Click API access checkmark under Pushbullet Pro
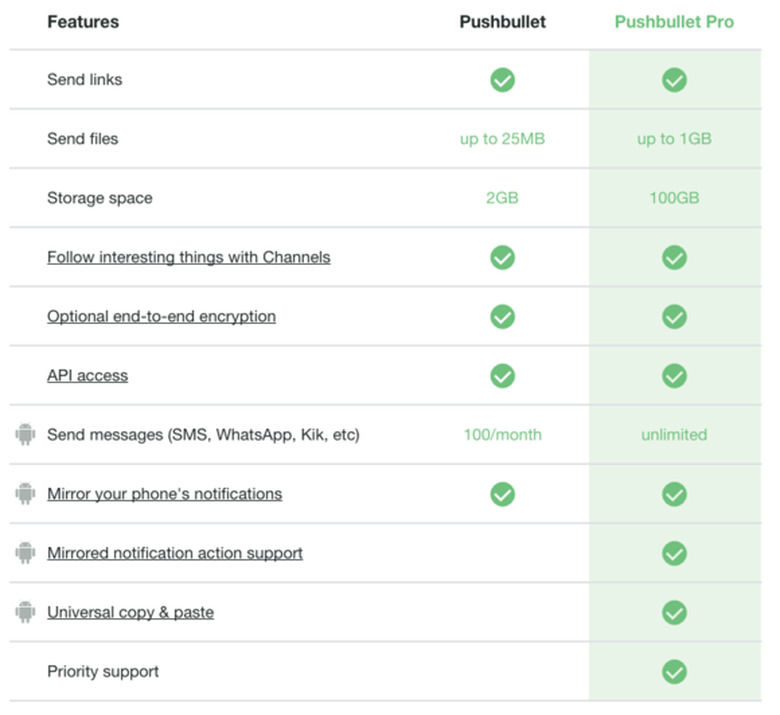The height and width of the screenshot is (715, 780). [x=674, y=376]
